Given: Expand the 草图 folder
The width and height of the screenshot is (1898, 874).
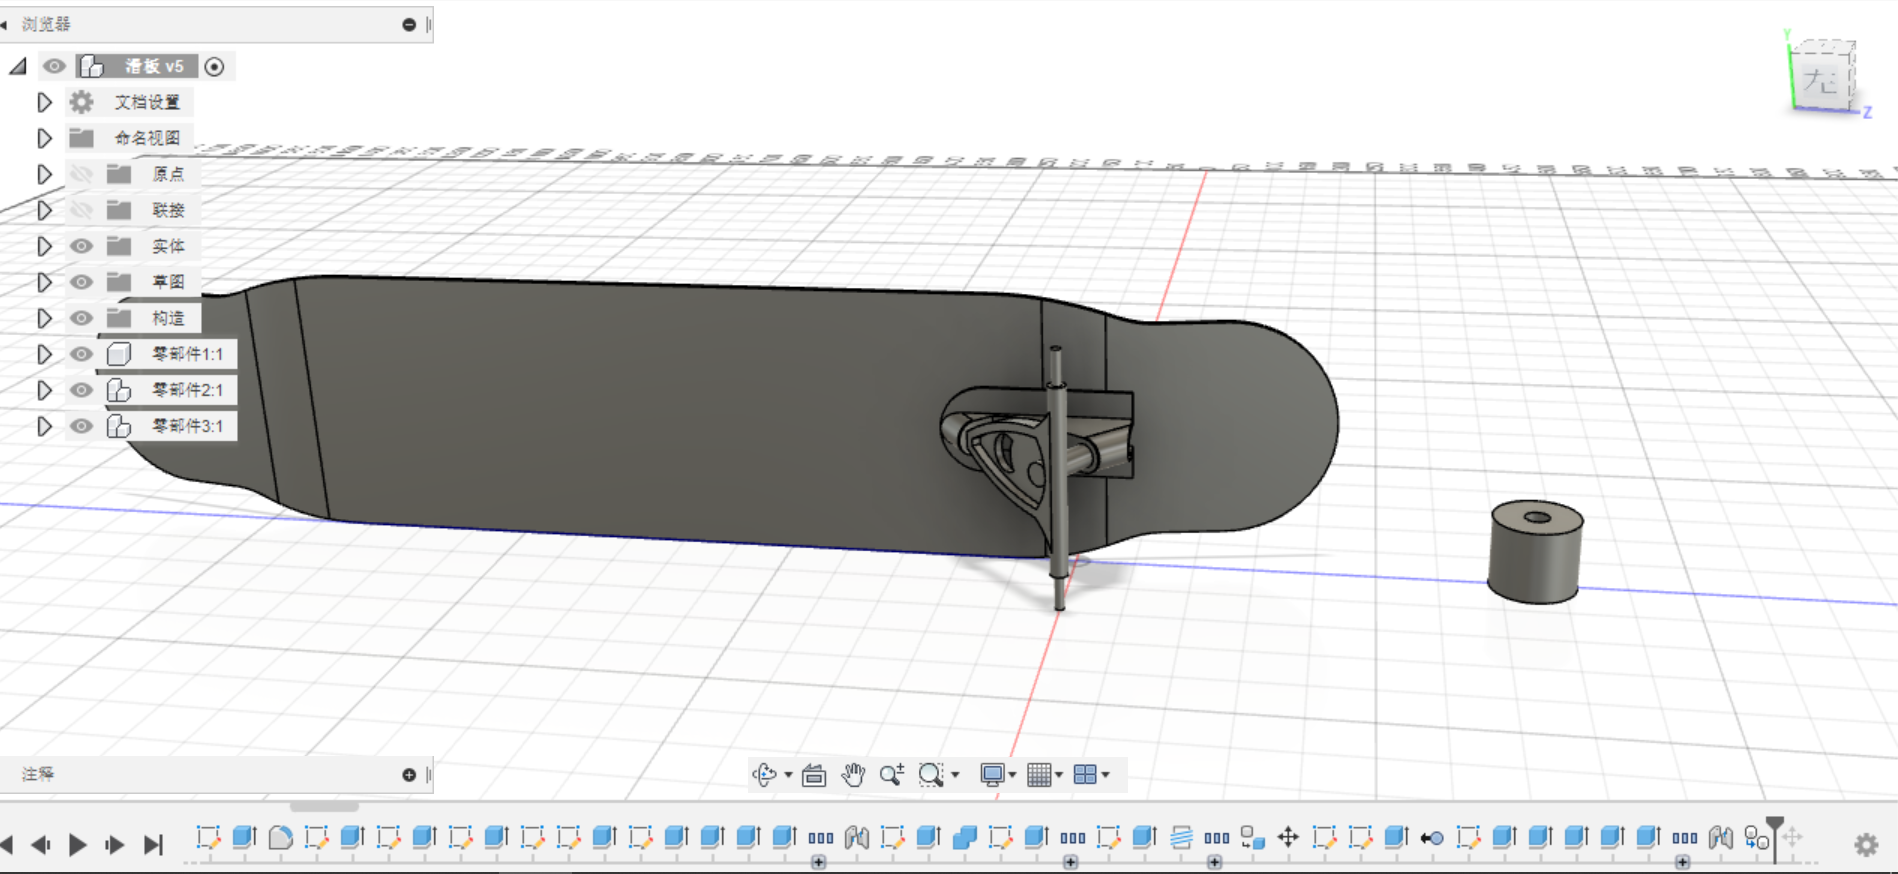Looking at the screenshot, I should pyautogui.click(x=44, y=282).
